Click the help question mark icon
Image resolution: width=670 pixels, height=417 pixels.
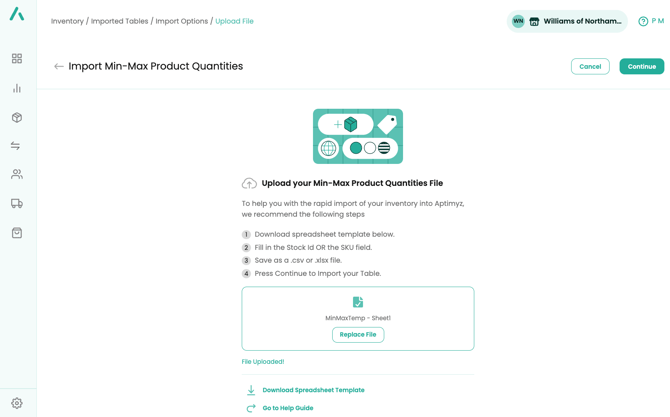pos(643,21)
